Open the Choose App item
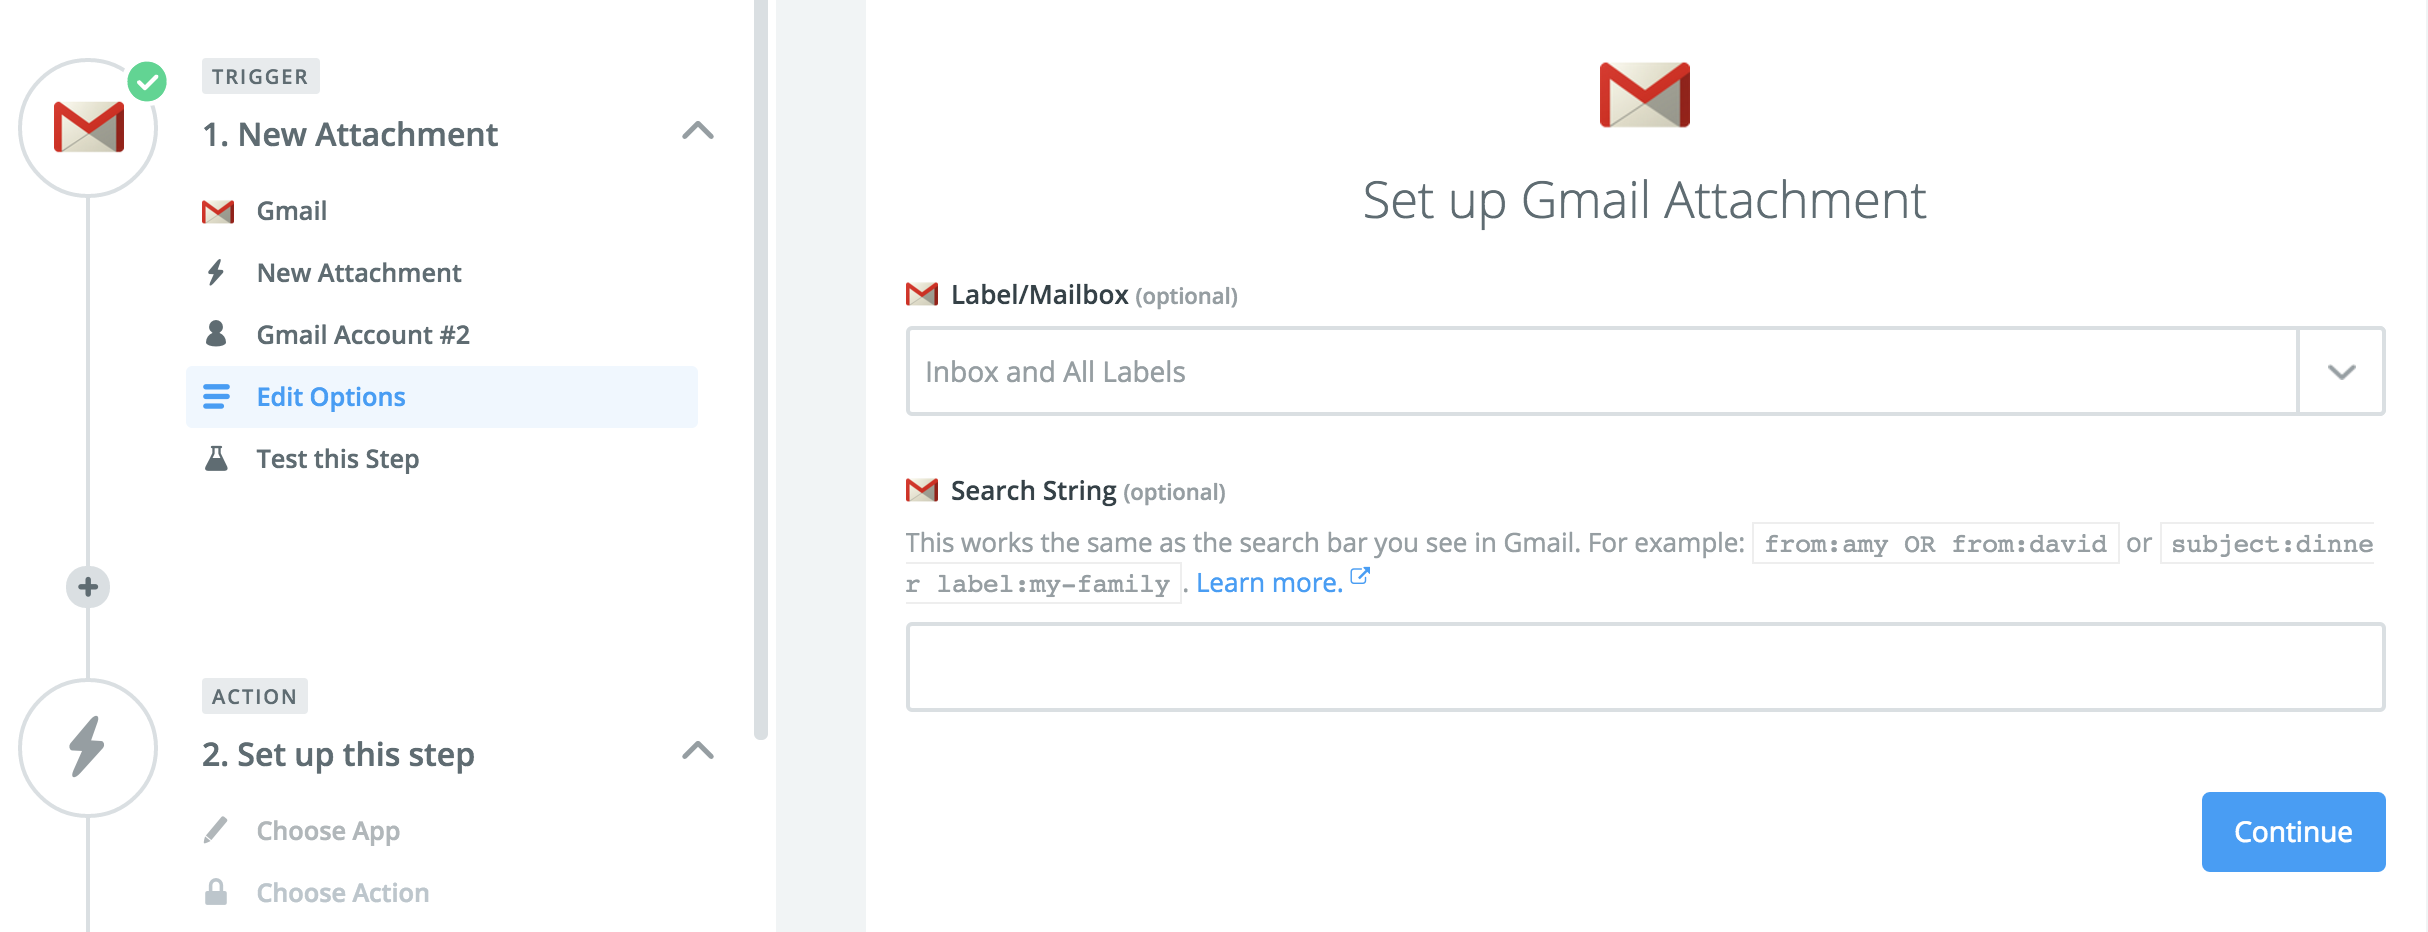This screenshot has height=932, width=2428. click(x=441, y=831)
